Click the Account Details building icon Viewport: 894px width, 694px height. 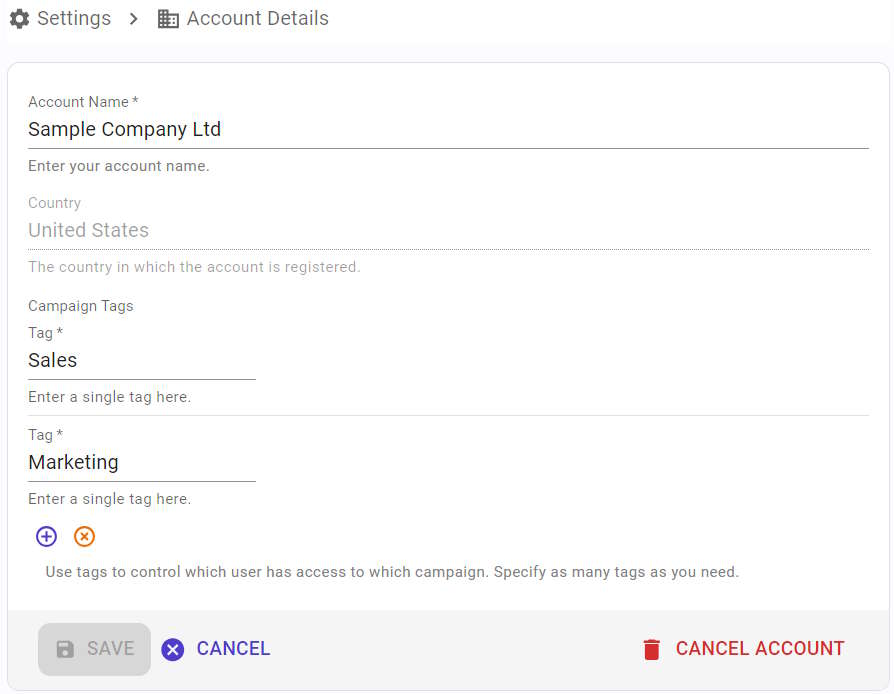168,19
